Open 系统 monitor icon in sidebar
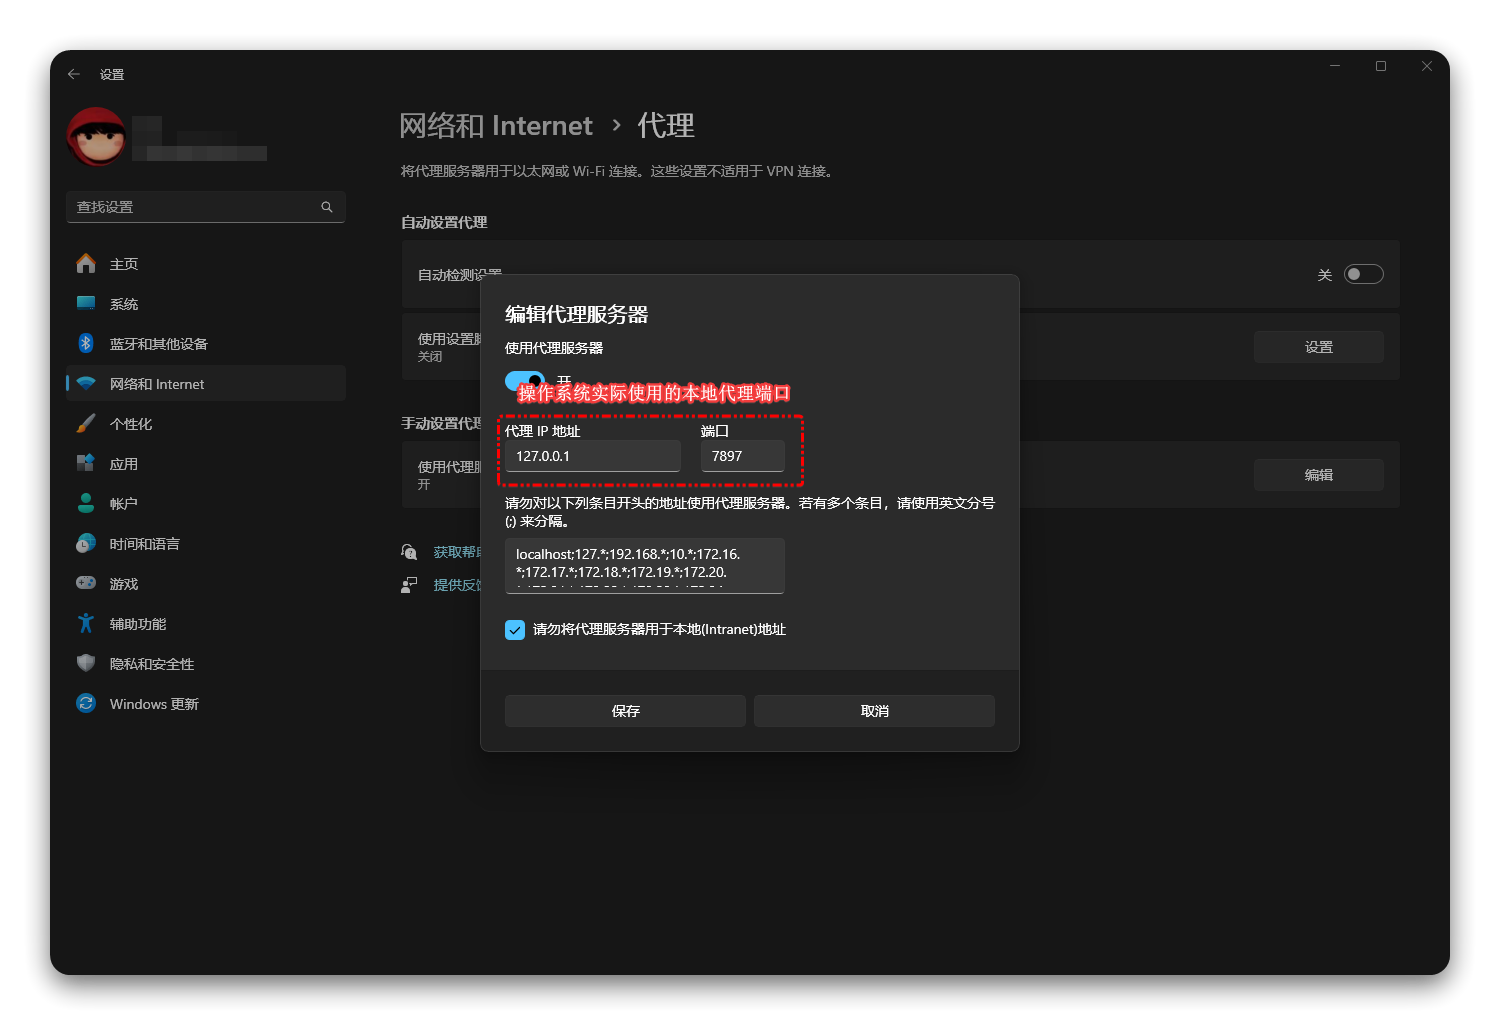Viewport: 1500px width, 1025px height. tap(86, 303)
